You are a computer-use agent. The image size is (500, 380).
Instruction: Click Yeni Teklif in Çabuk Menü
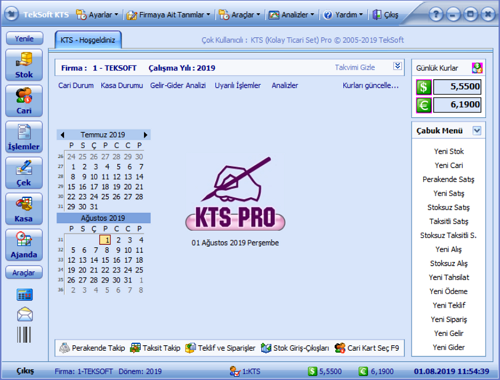(449, 305)
